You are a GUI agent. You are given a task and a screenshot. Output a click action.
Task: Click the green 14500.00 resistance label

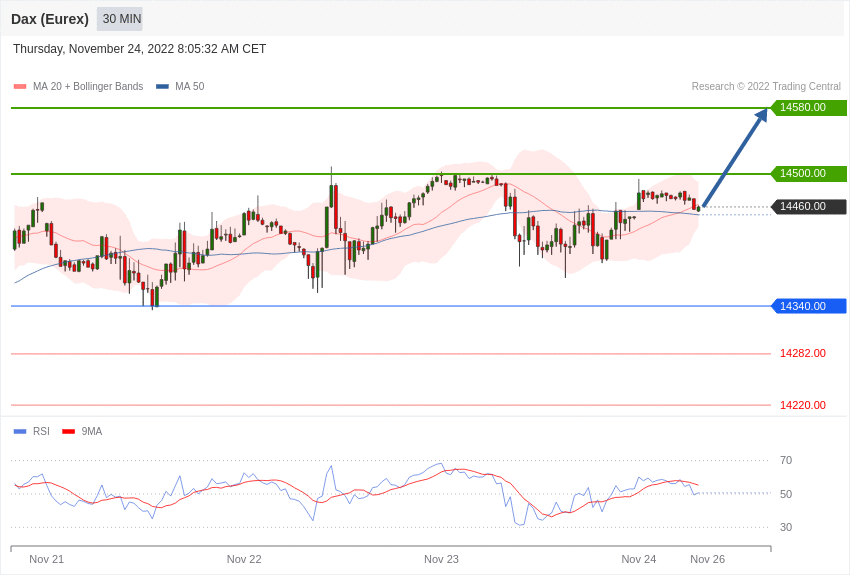click(x=808, y=174)
